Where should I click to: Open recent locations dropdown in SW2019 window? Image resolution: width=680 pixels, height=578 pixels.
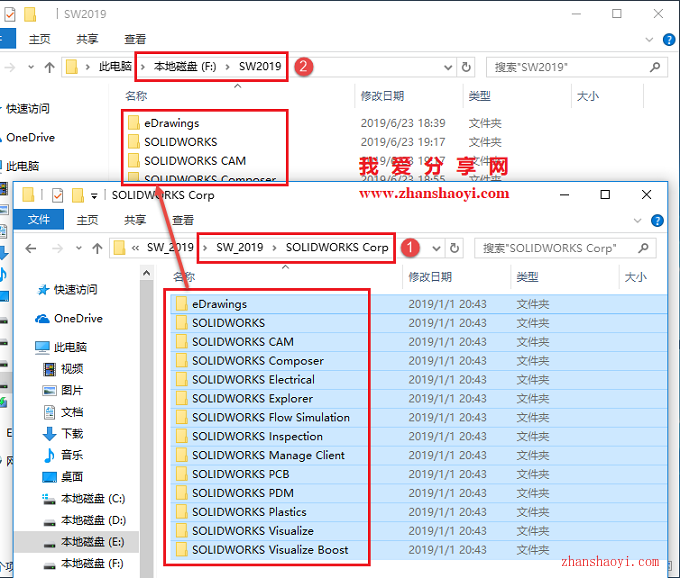click(31, 67)
